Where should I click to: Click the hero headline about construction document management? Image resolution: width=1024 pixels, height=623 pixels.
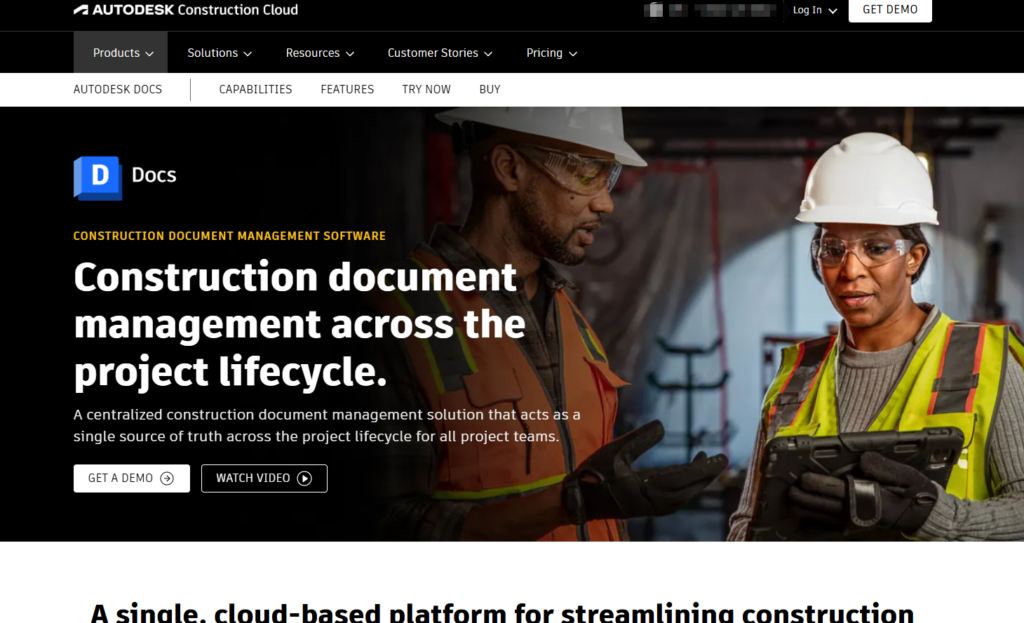pyautogui.click(x=299, y=324)
